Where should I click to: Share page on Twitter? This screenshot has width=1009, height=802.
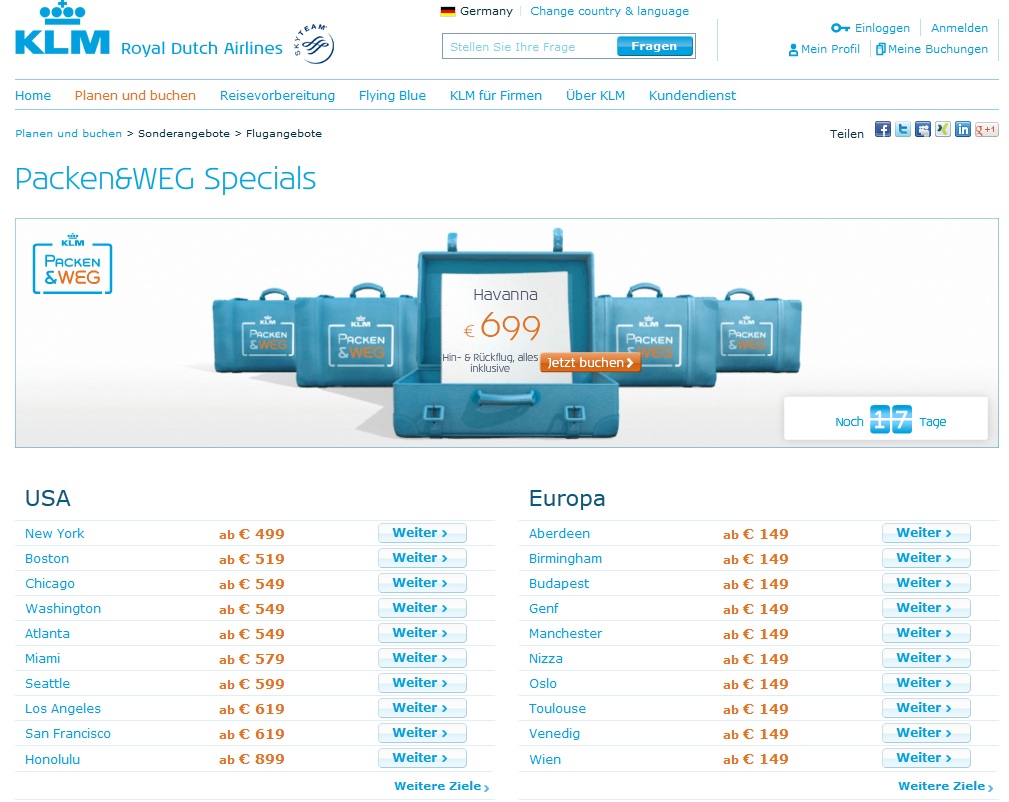903,129
